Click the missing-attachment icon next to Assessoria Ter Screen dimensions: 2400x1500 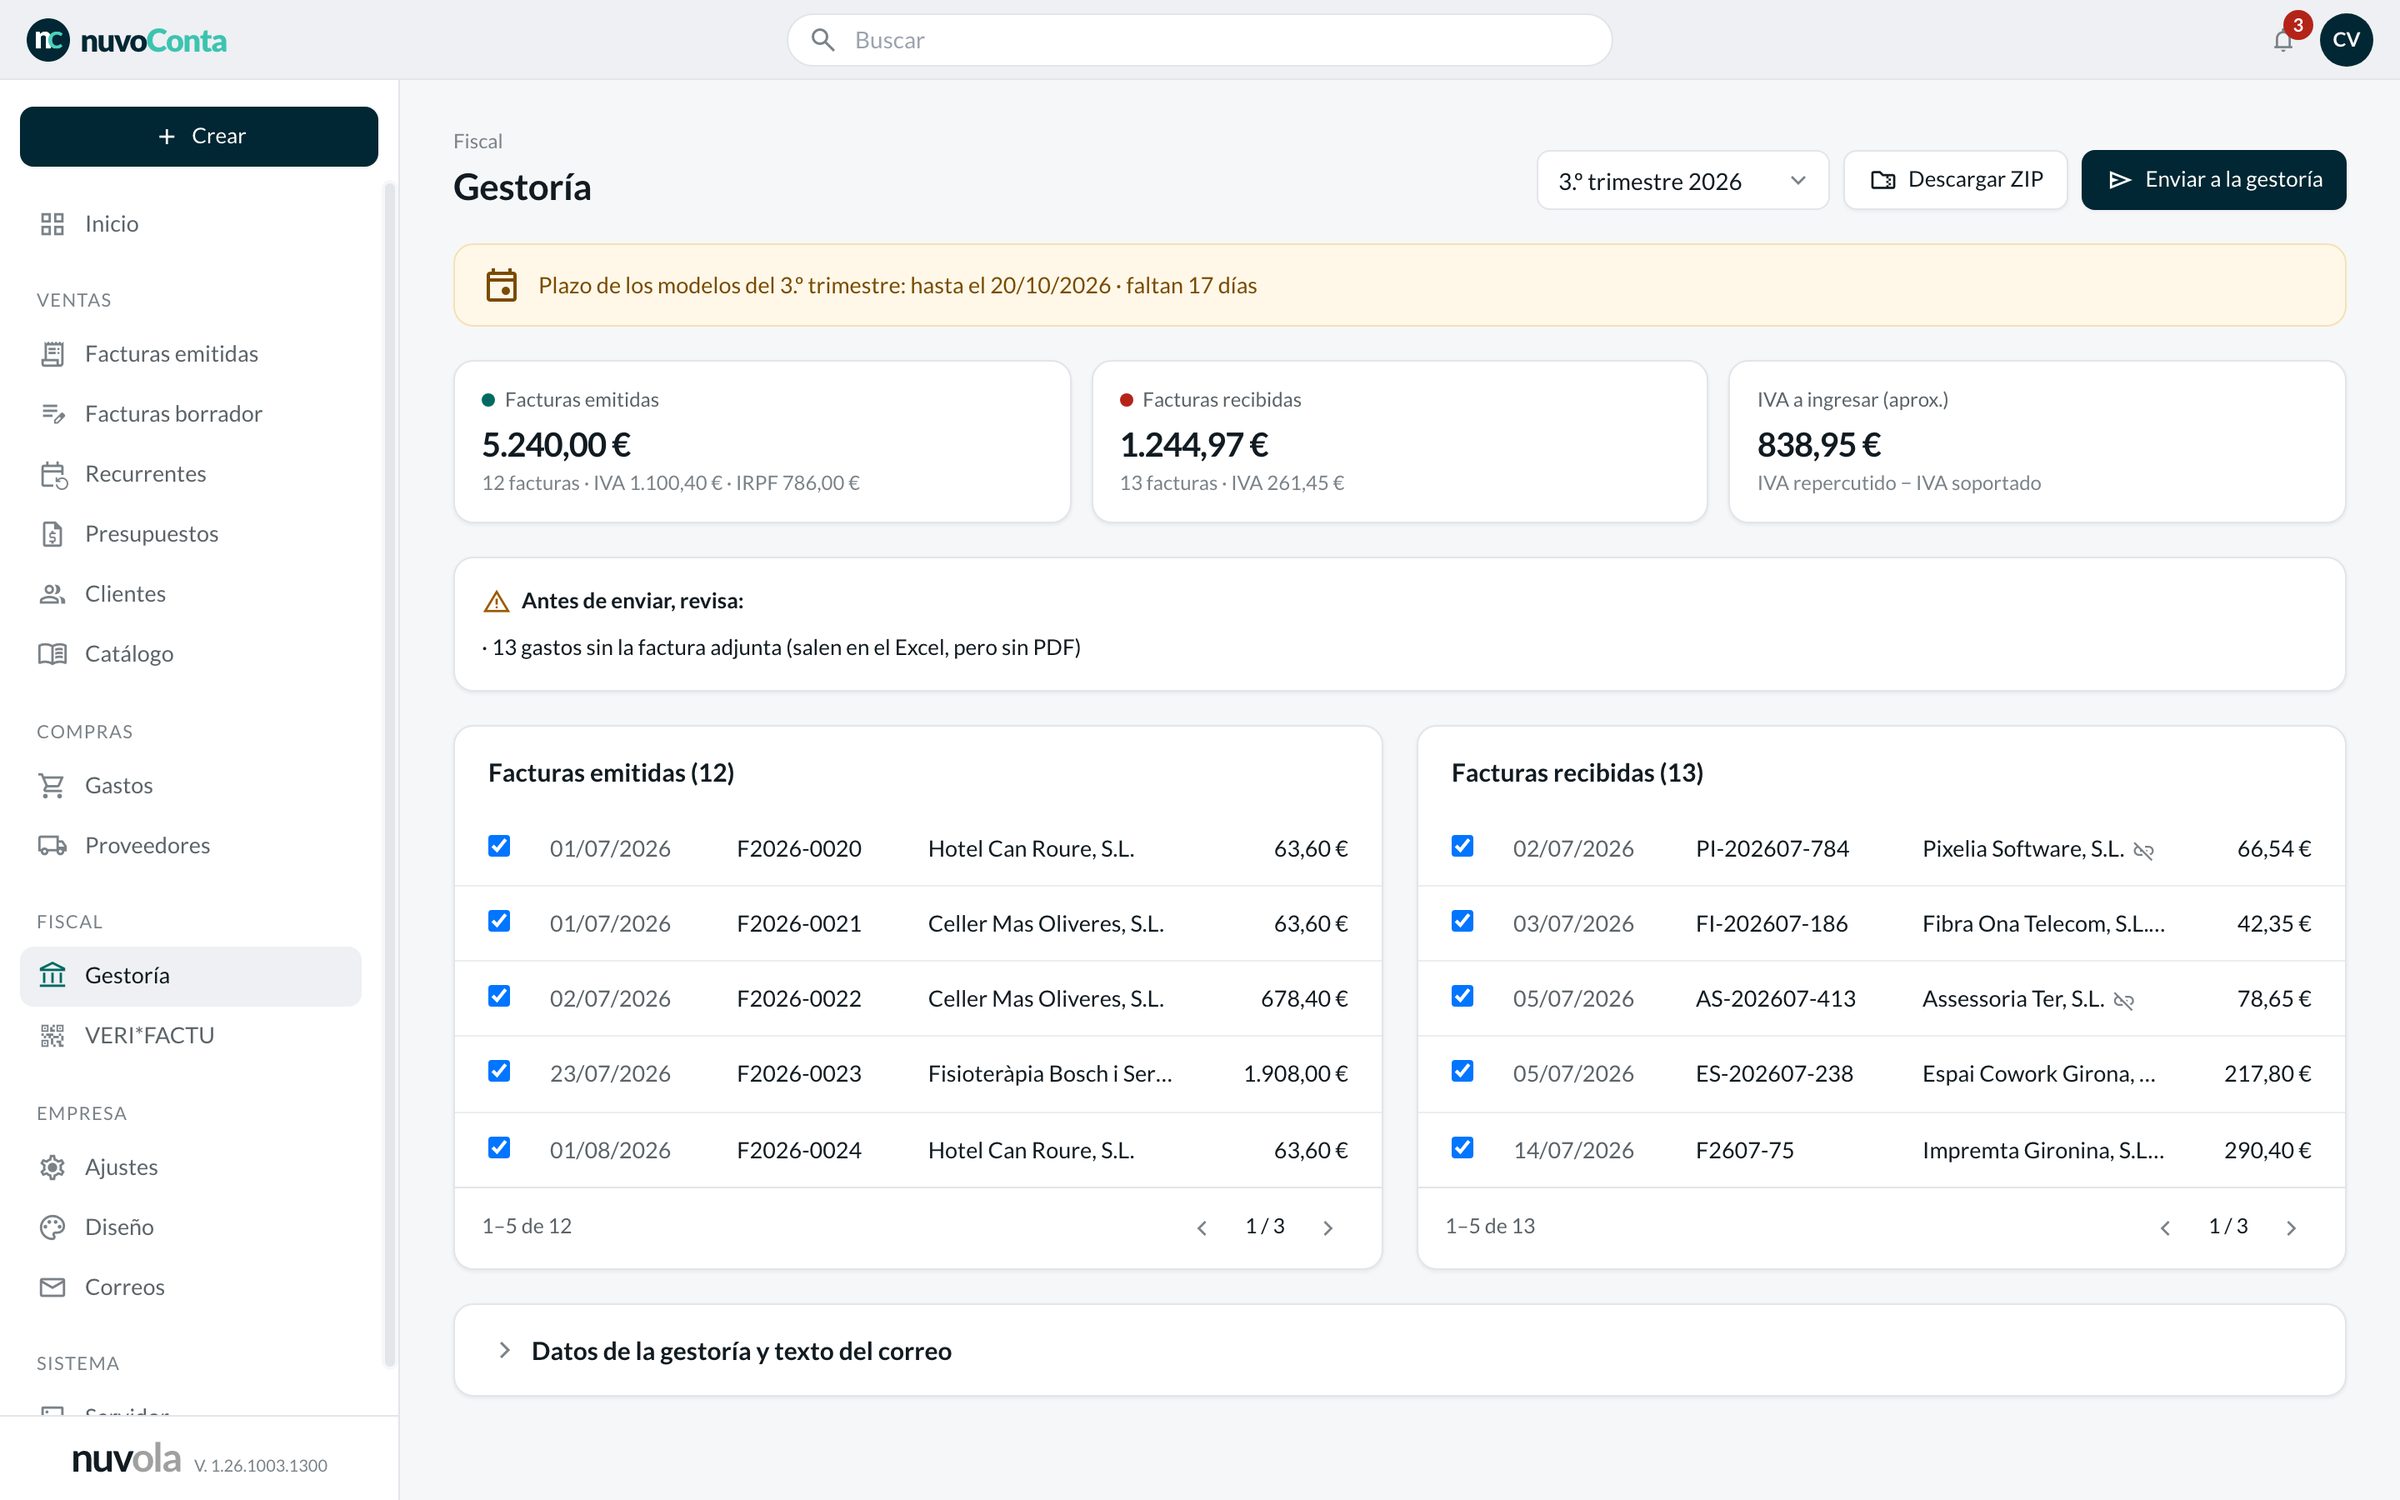2123,1000
